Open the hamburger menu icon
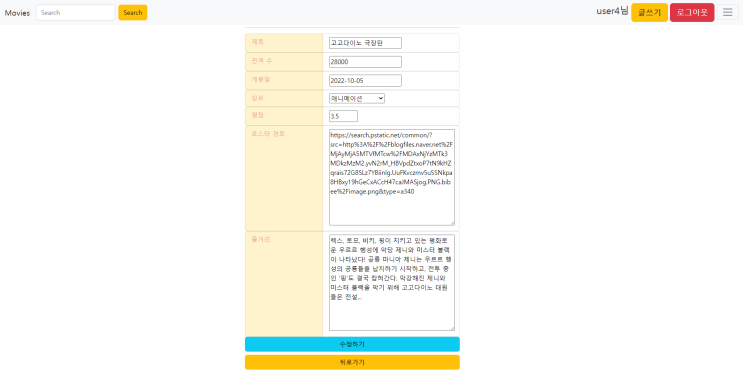This screenshot has height=372, width=743. tap(727, 12)
